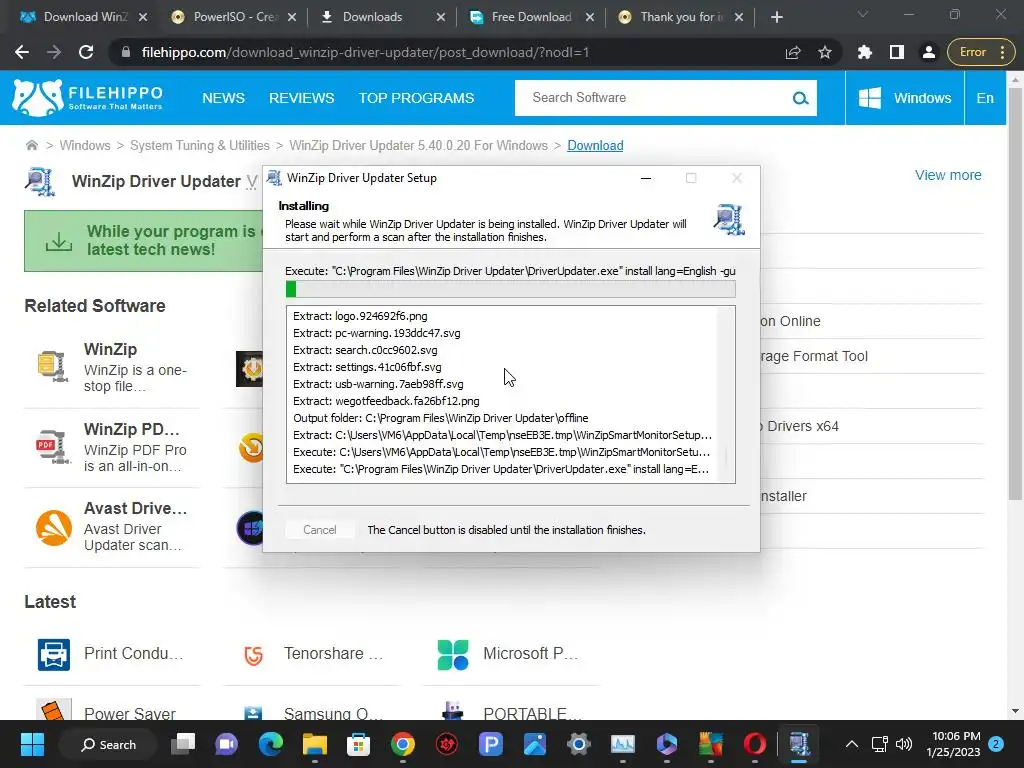The height and width of the screenshot is (768, 1024).
Task: Open the NEWS menu
Action: (223, 98)
